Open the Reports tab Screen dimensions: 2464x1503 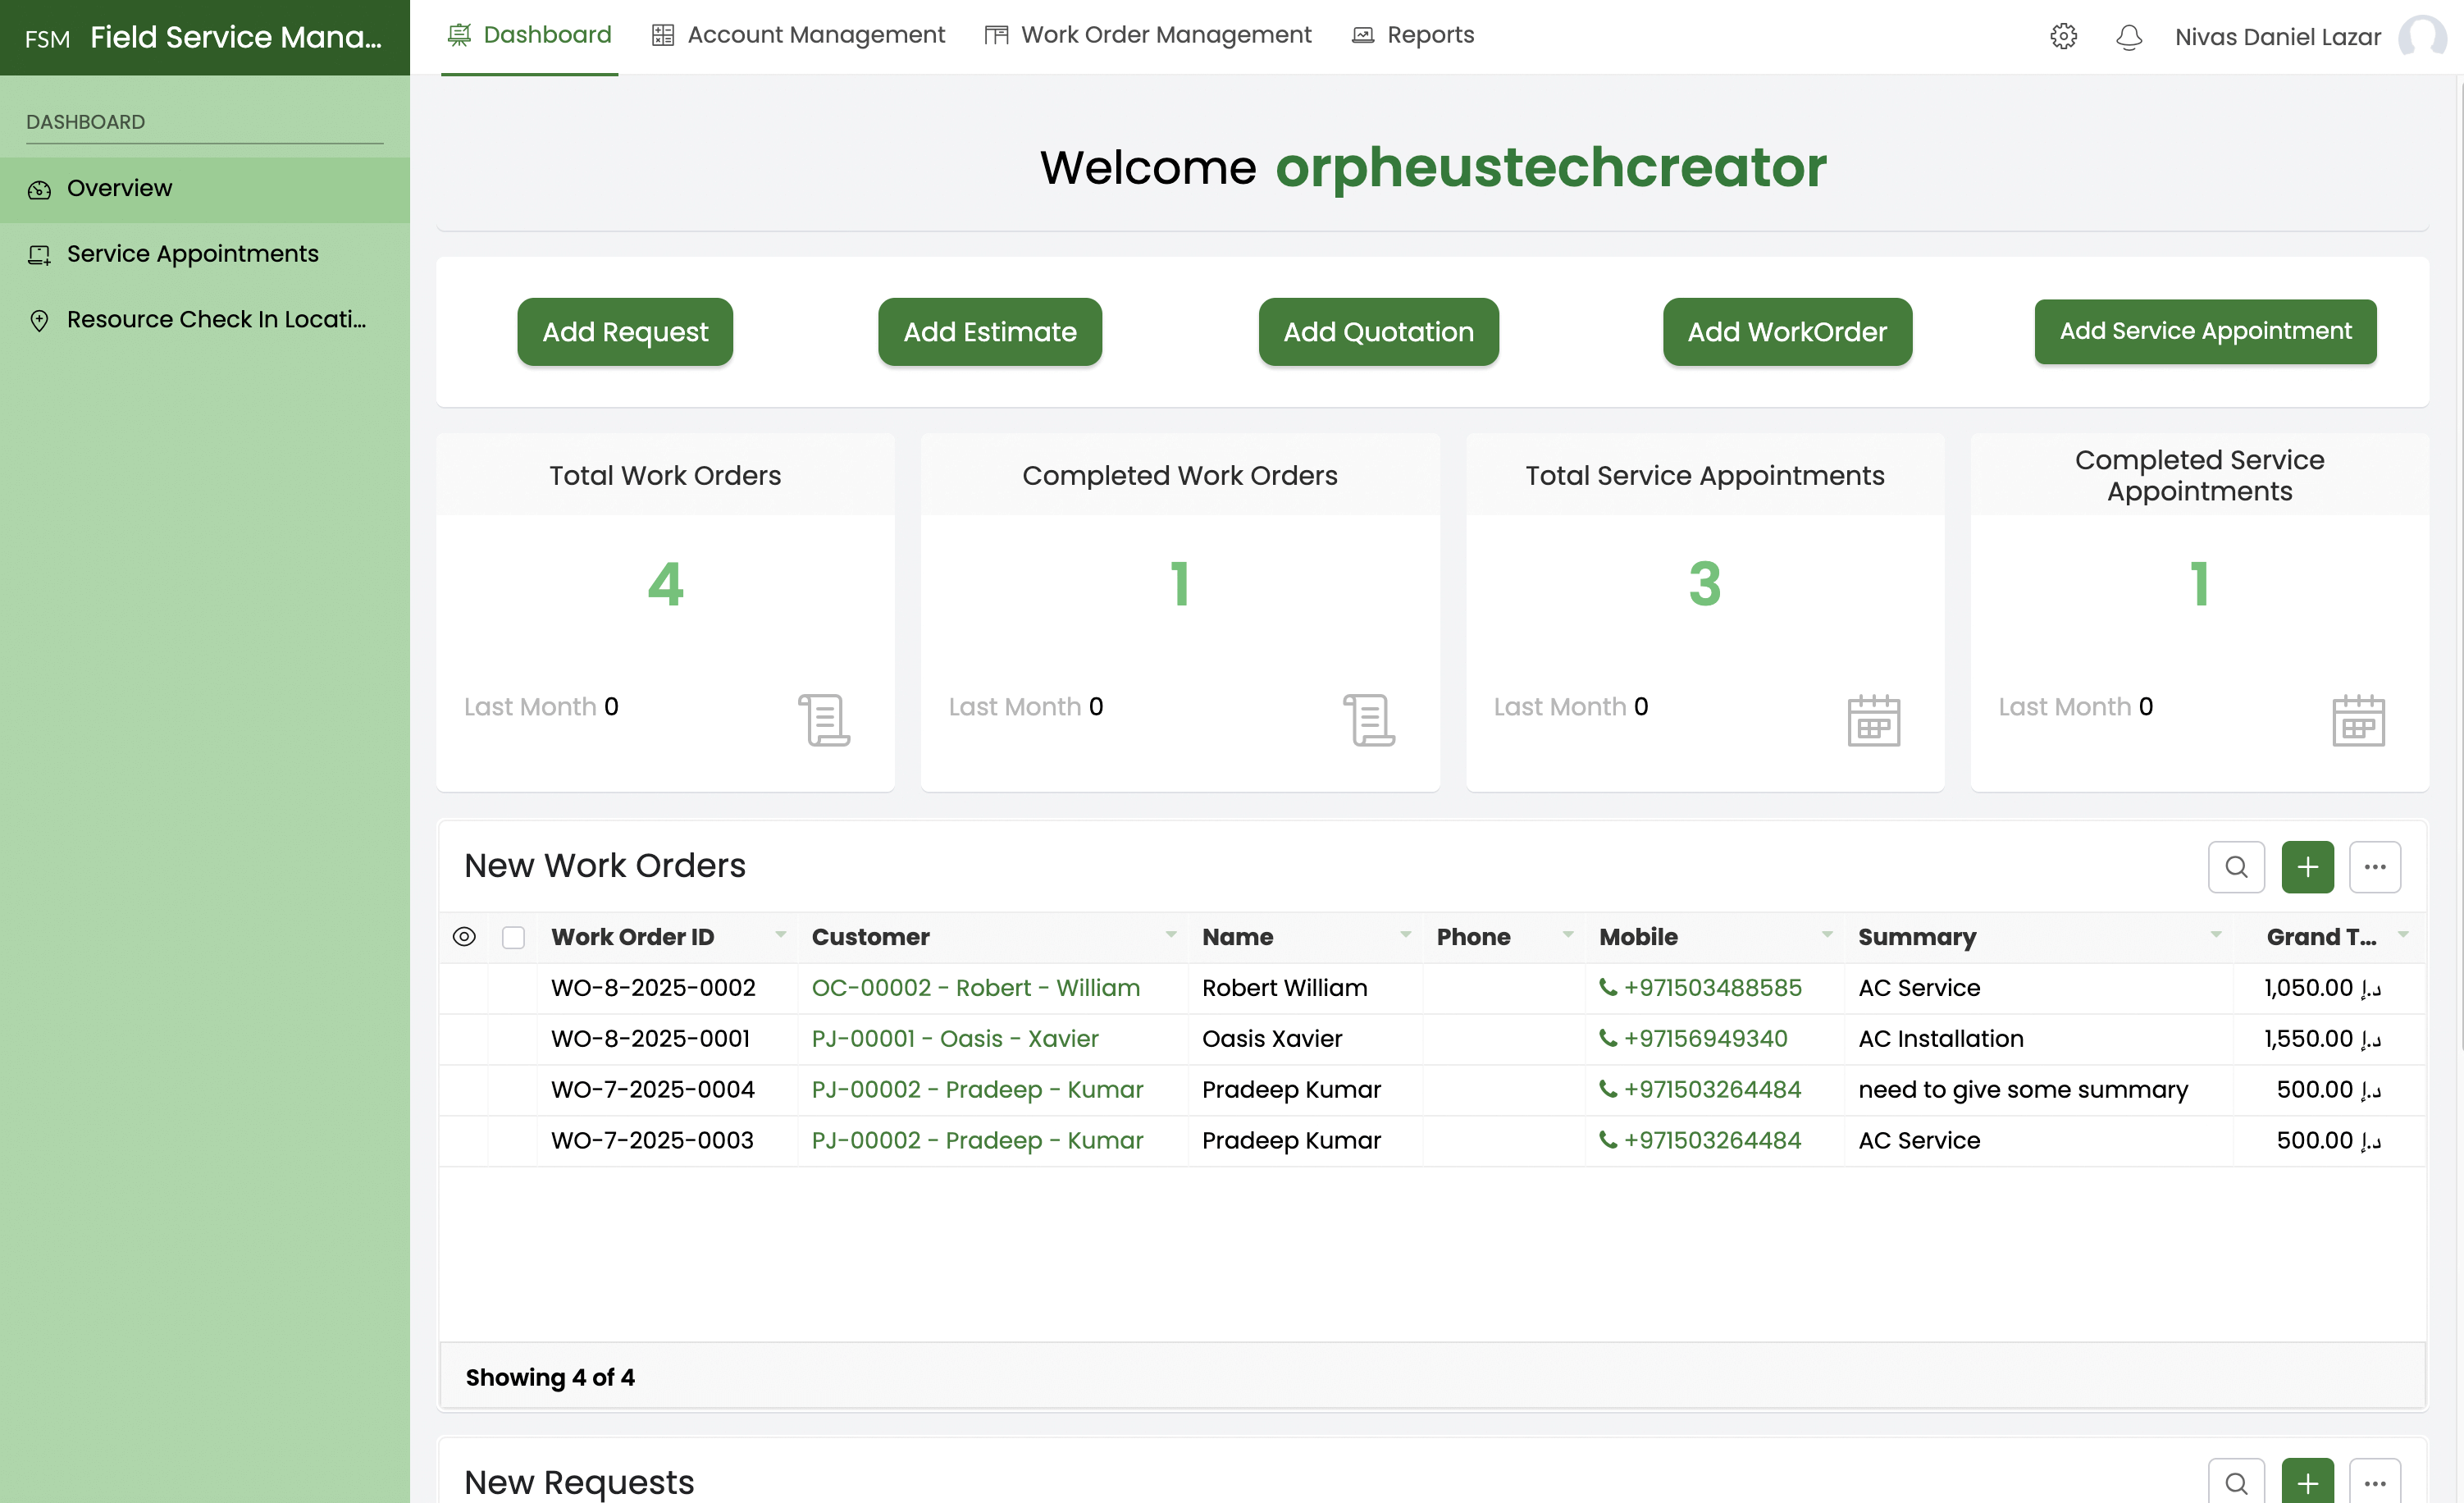tap(1412, 35)
